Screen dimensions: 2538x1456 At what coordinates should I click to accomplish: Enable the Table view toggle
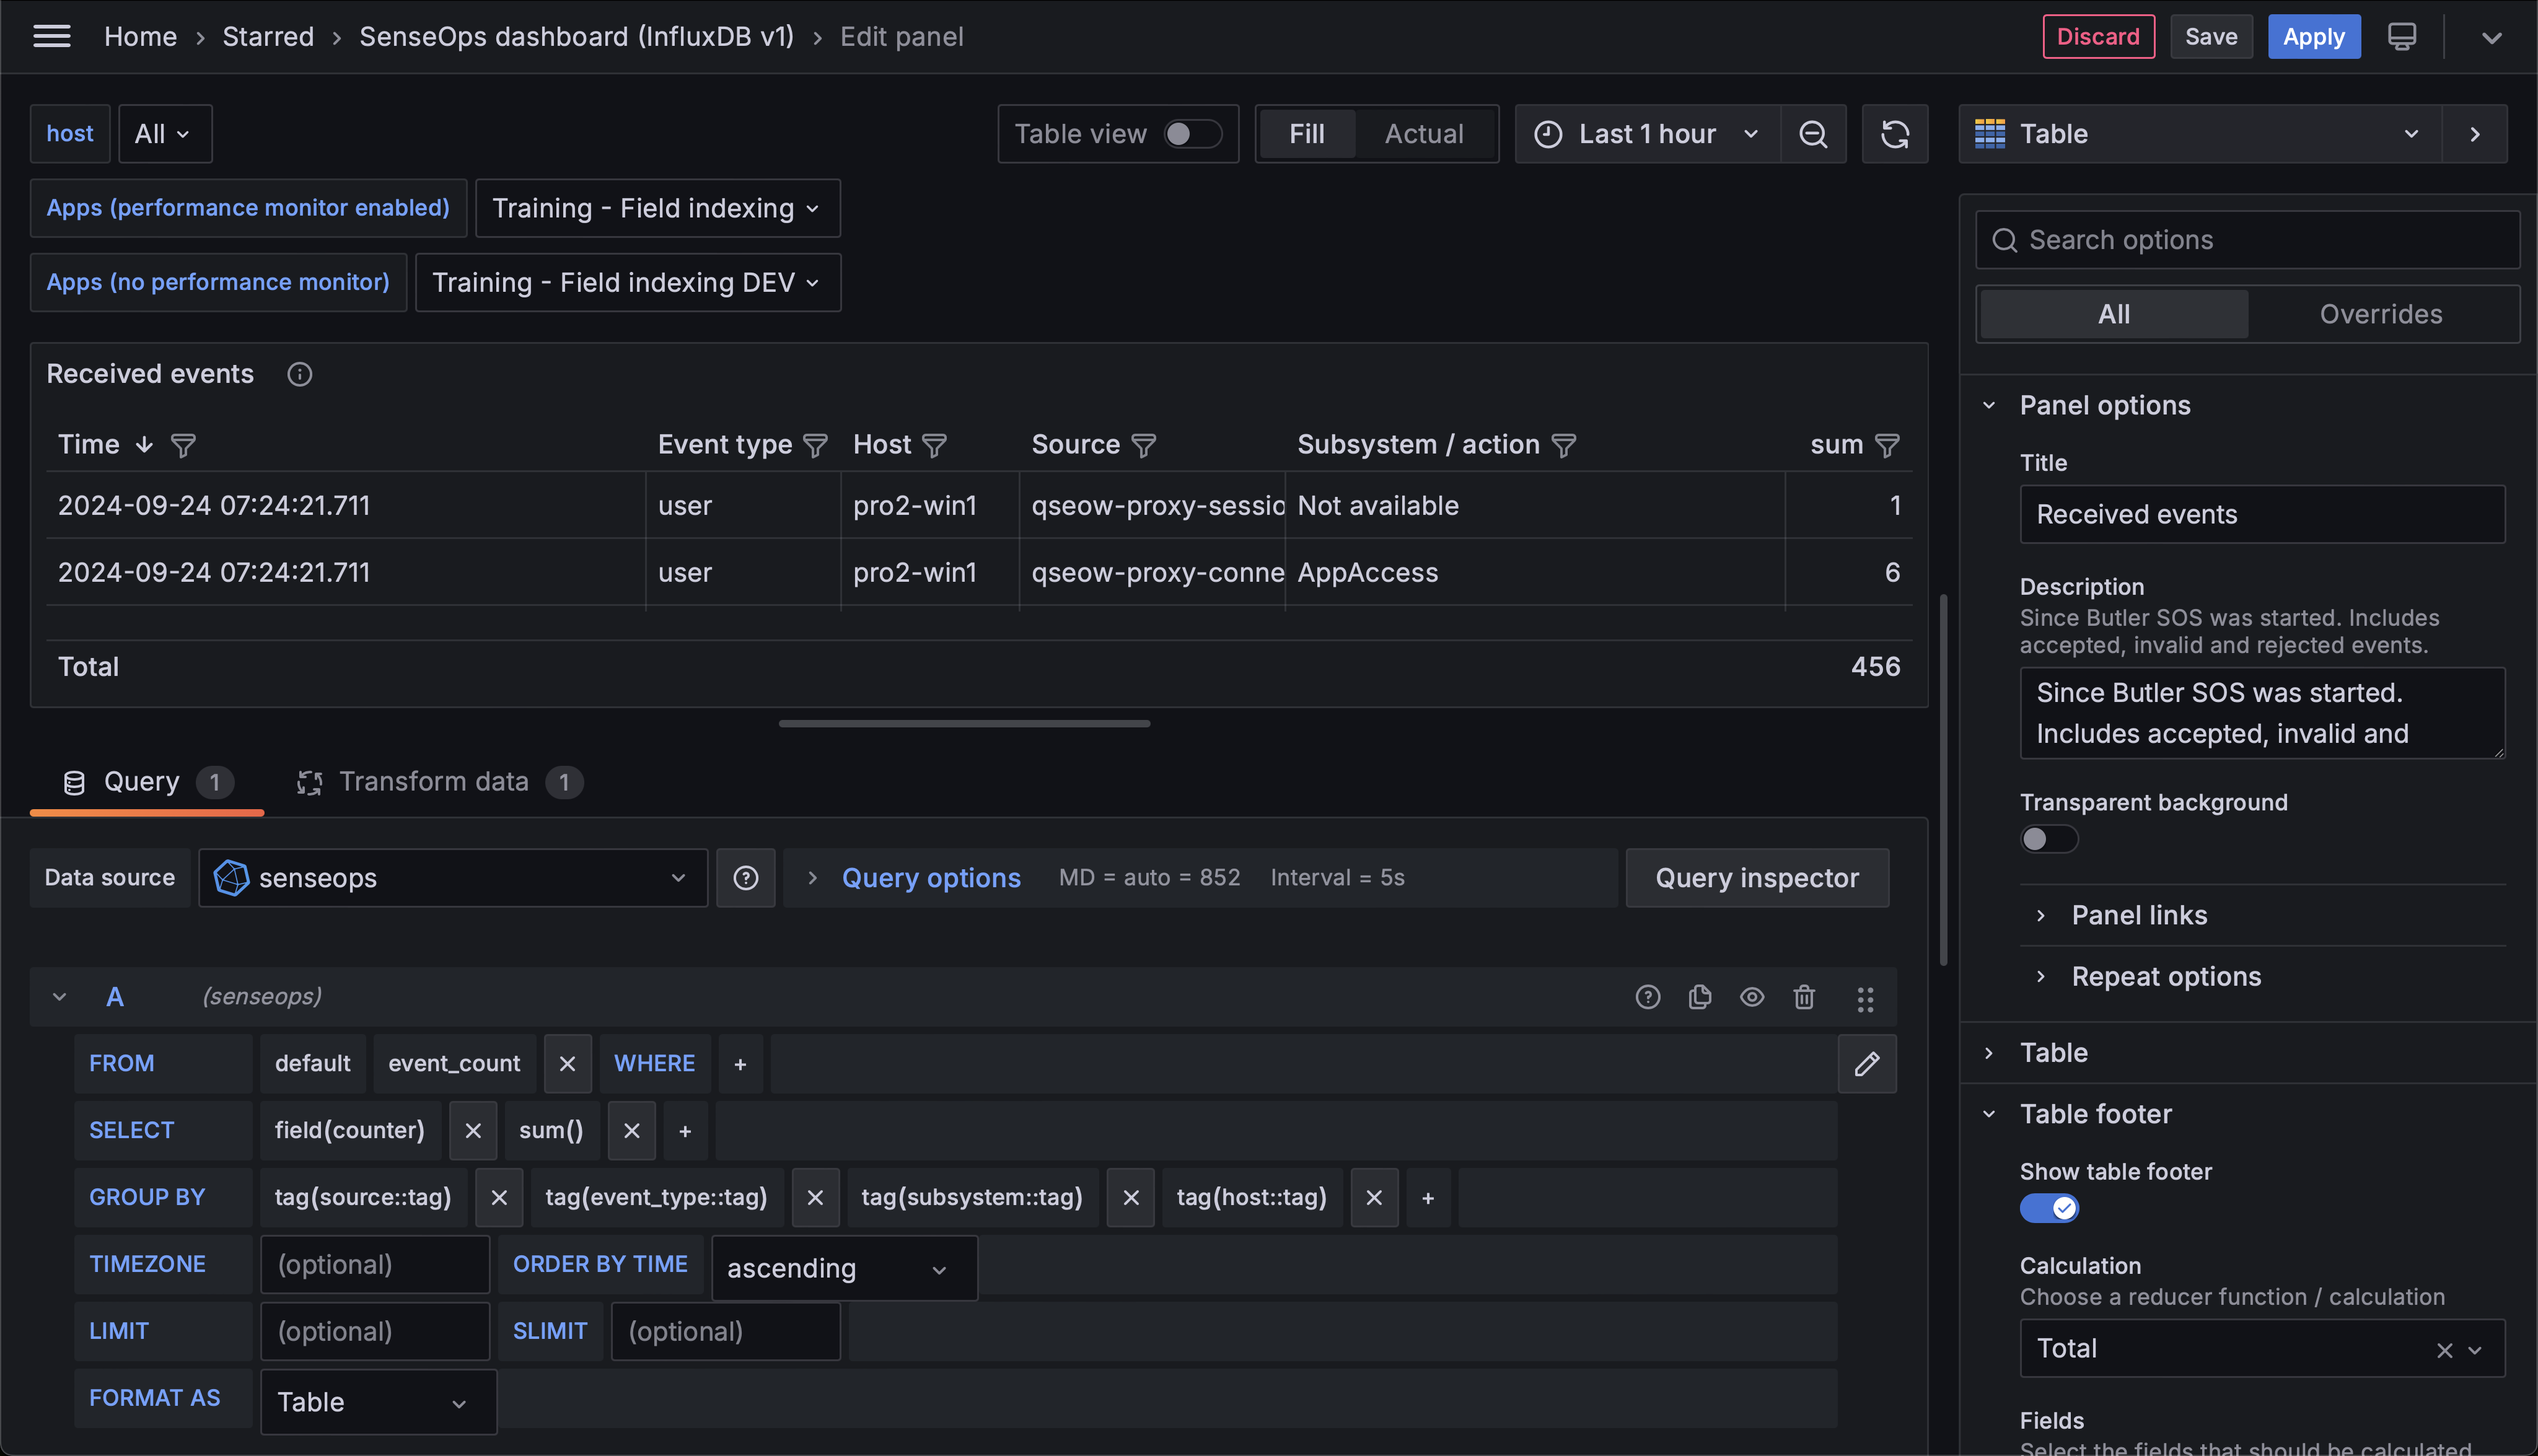tap(1191, 133)
